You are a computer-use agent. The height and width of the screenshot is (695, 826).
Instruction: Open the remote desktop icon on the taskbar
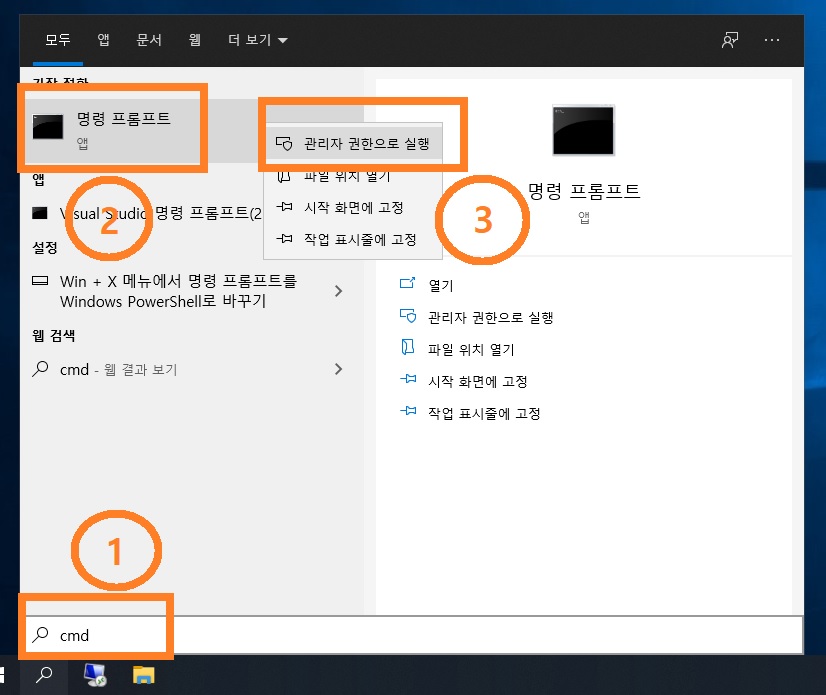[x=95, y=675]
